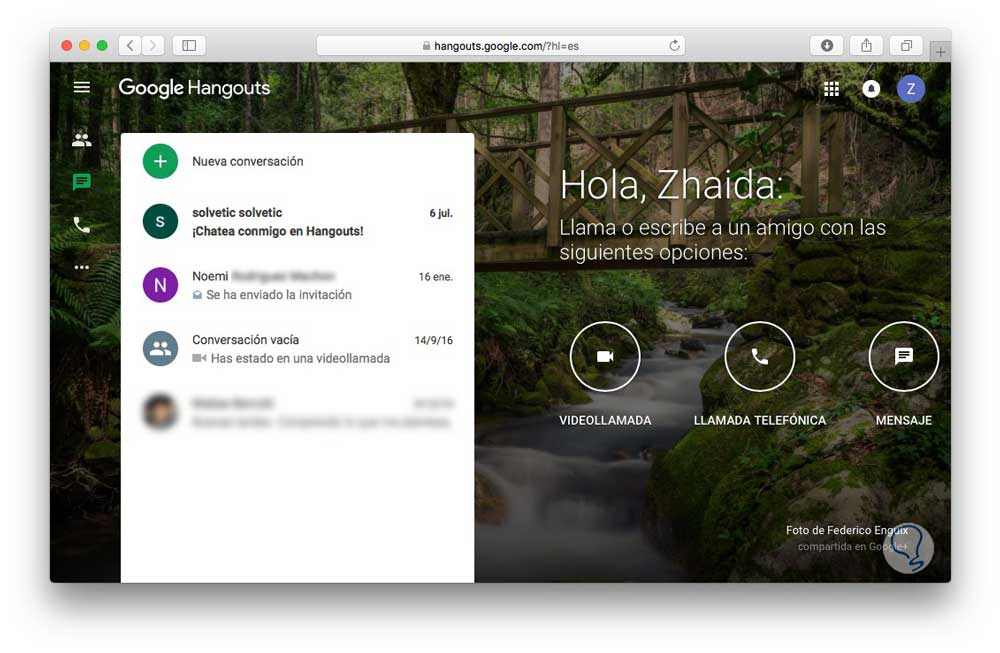This screenshot has width=1000, height=653.
Task: Click the group avatar of Conversación vacía
Action: [160, 349]
